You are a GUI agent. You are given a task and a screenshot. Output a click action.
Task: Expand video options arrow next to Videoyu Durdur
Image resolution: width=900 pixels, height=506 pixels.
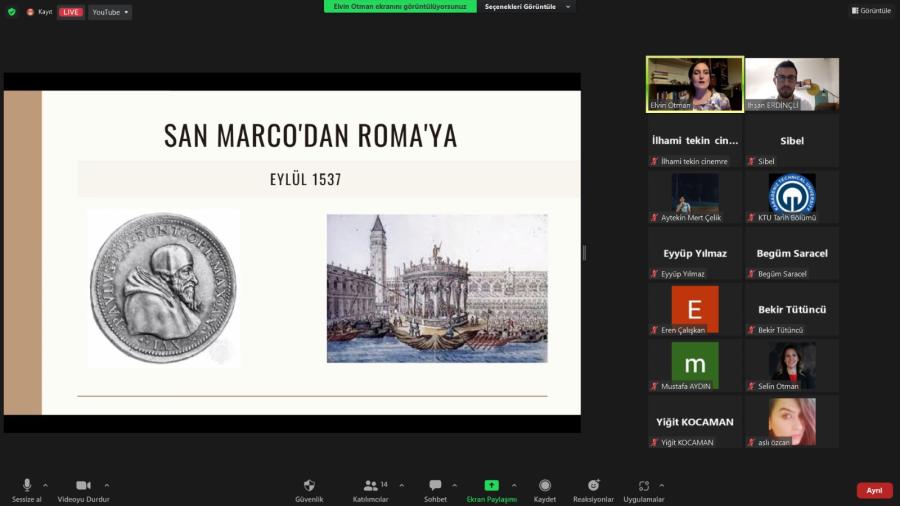coord(107,485)
